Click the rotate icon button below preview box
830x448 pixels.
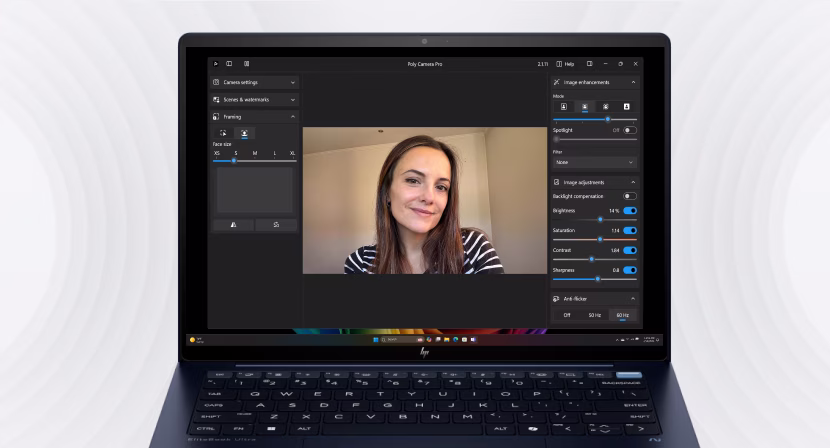click(x=276, y=225)
